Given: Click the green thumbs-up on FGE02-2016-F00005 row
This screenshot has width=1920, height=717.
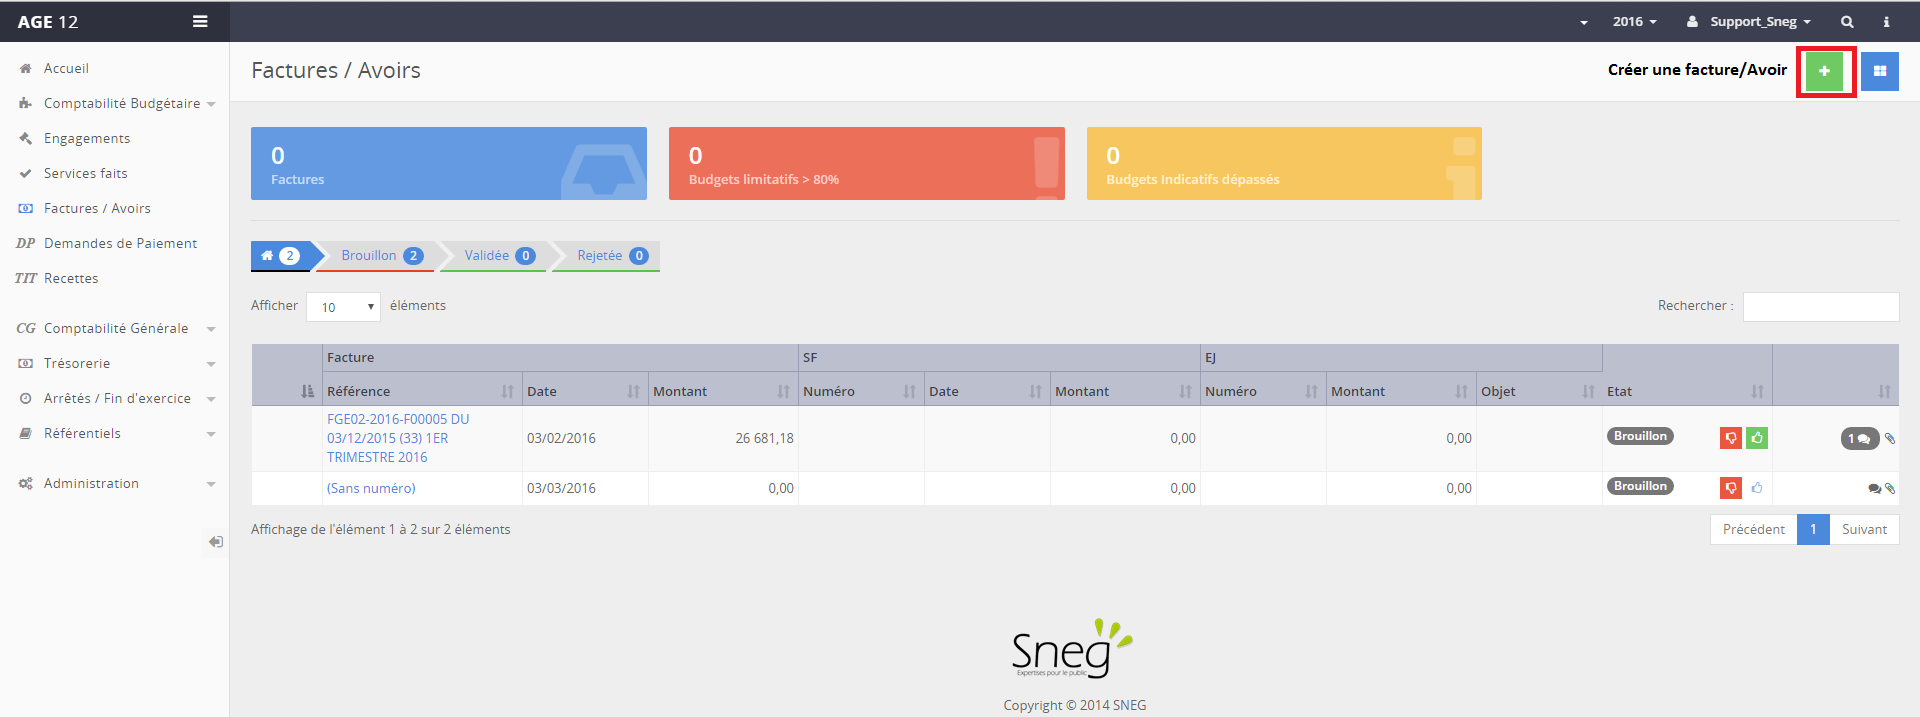Looking at the screenshot, I should click(1757, 438).
